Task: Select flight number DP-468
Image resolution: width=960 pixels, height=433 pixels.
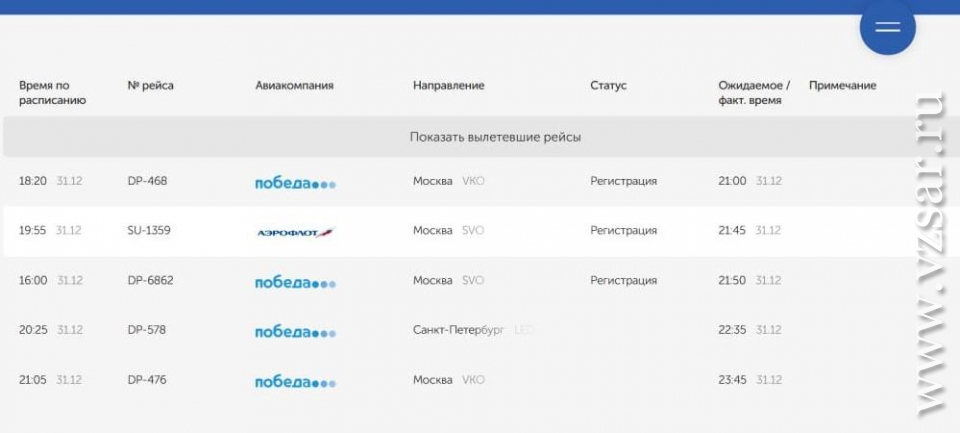Action: tap(148, 181)
